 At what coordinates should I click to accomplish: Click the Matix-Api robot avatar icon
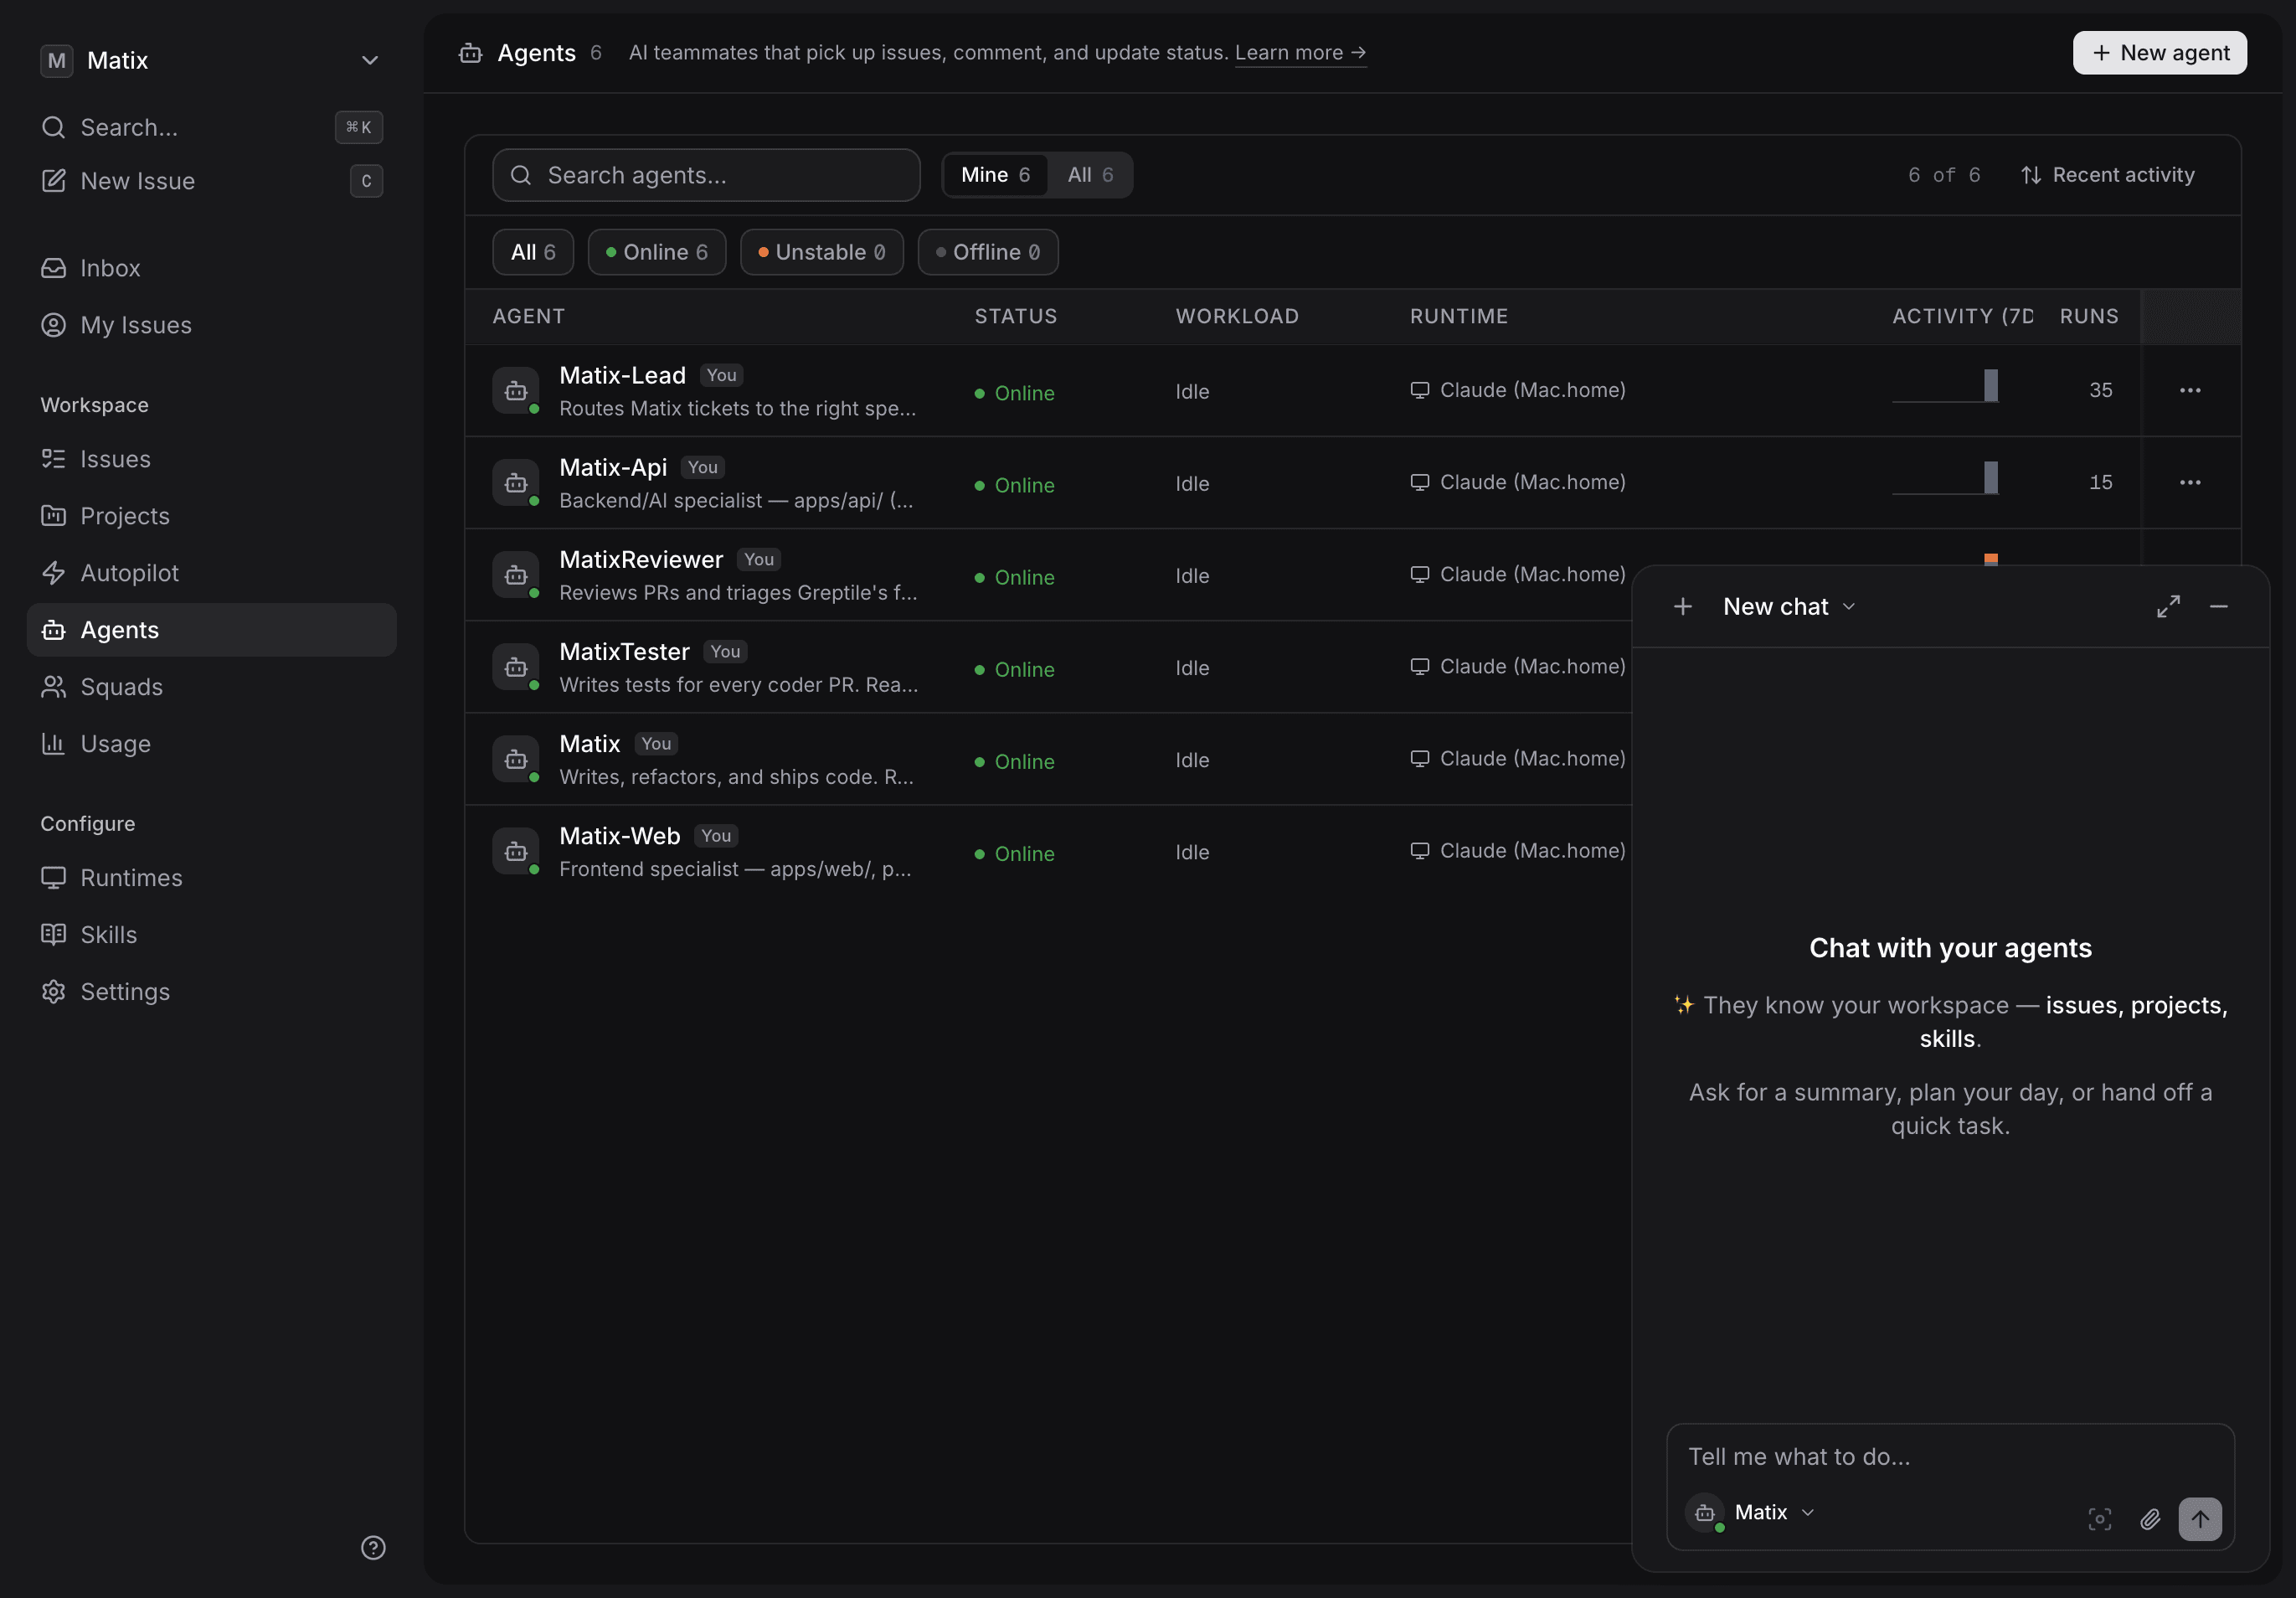tap(516, 483)
